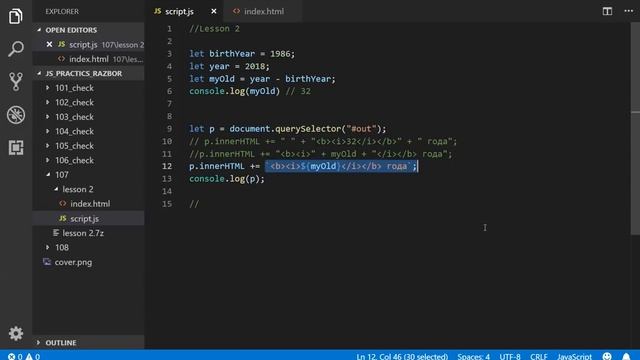Switch to the script.js tab
640x360 pixels.
coord(179,11)
